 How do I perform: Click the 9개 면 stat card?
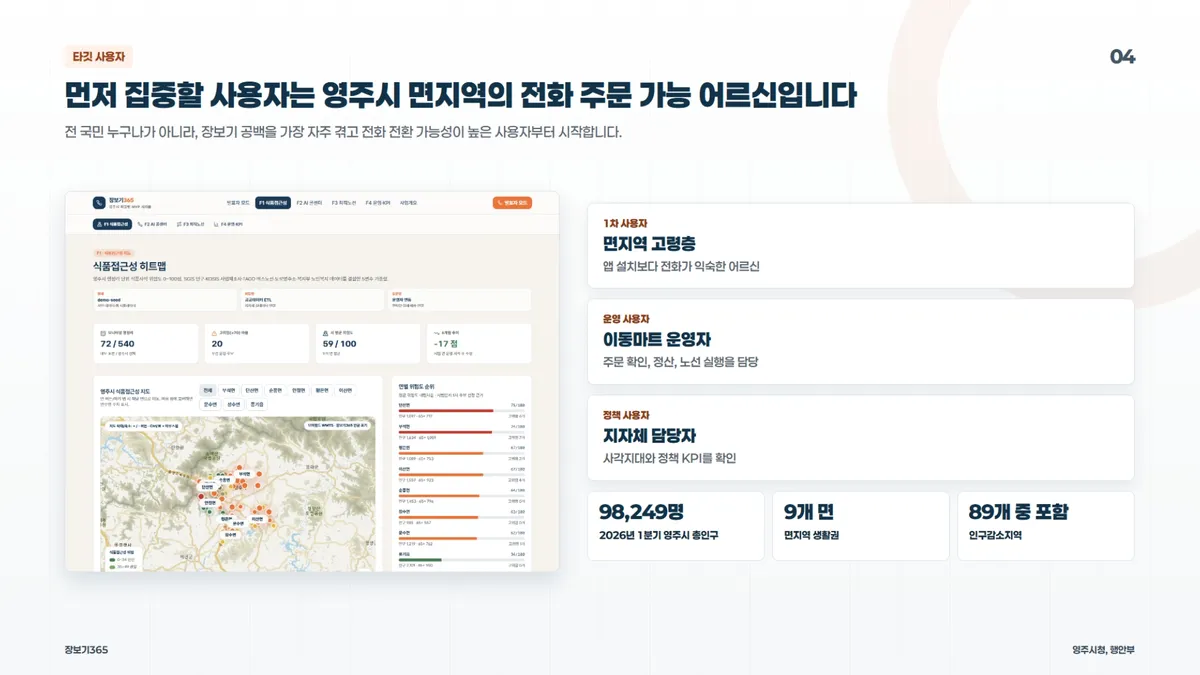coord(861,525)
